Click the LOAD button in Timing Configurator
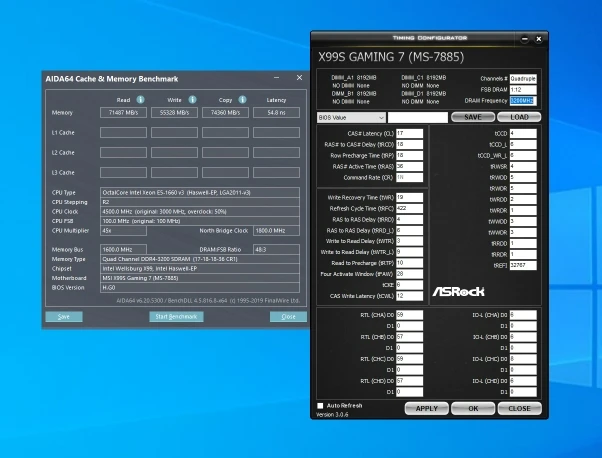 coord(519,117)
